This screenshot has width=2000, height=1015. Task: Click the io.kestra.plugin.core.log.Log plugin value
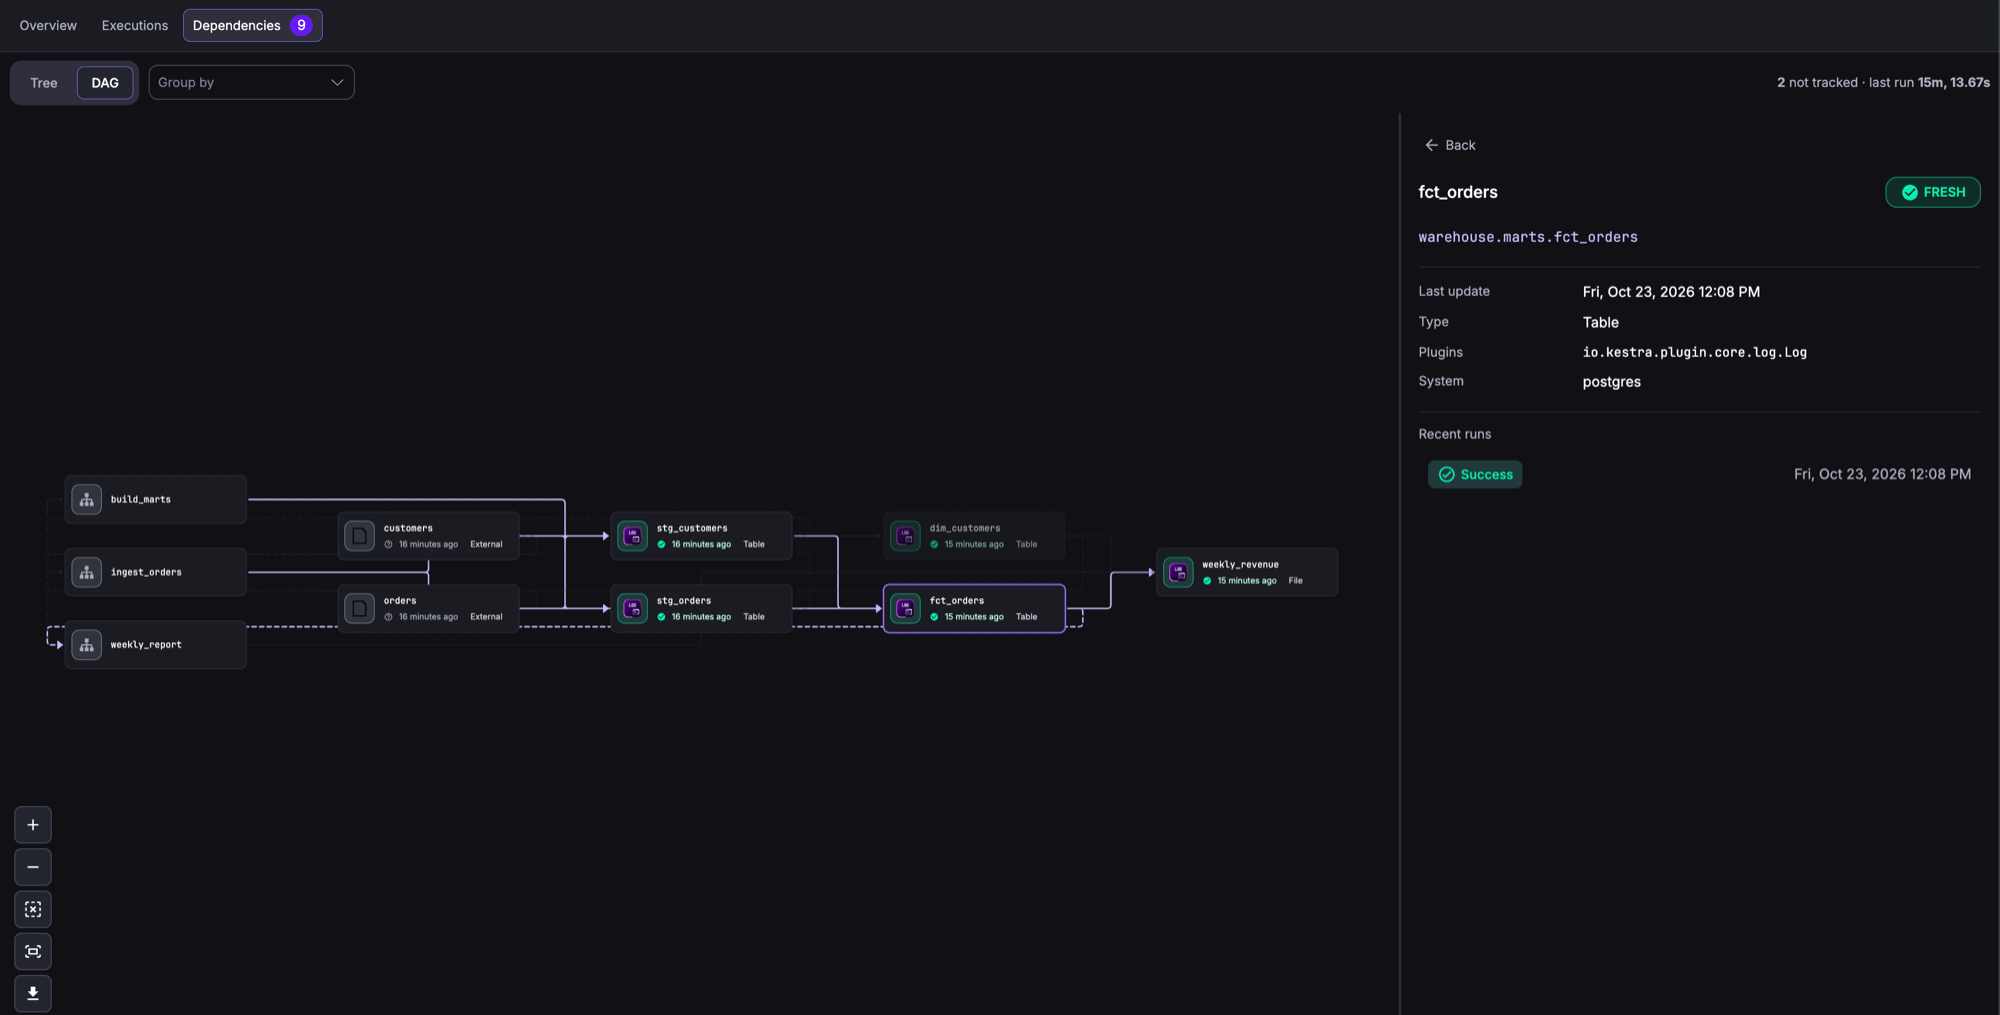pos(1695,352)
